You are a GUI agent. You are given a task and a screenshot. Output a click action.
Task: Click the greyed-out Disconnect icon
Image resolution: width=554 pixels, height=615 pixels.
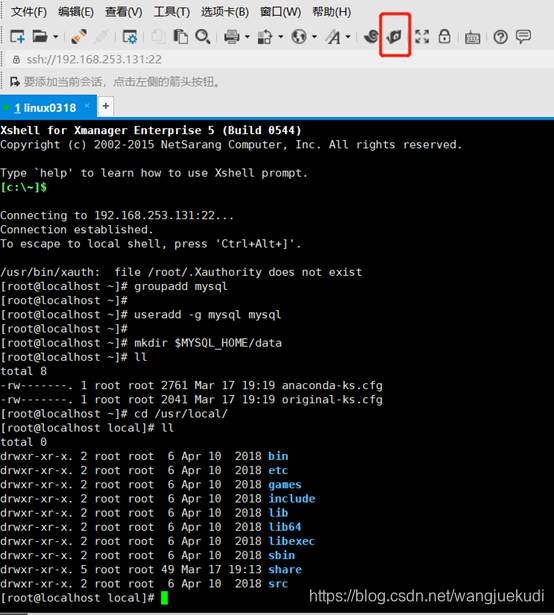pos(101,36)
